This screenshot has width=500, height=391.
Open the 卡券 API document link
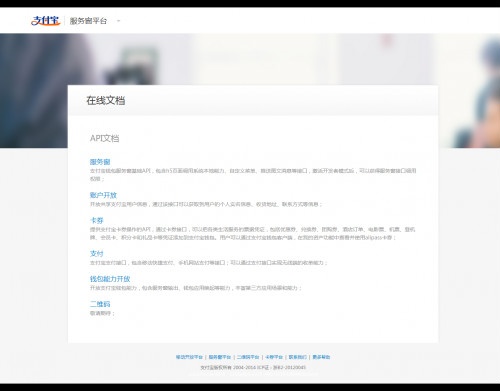96,220
